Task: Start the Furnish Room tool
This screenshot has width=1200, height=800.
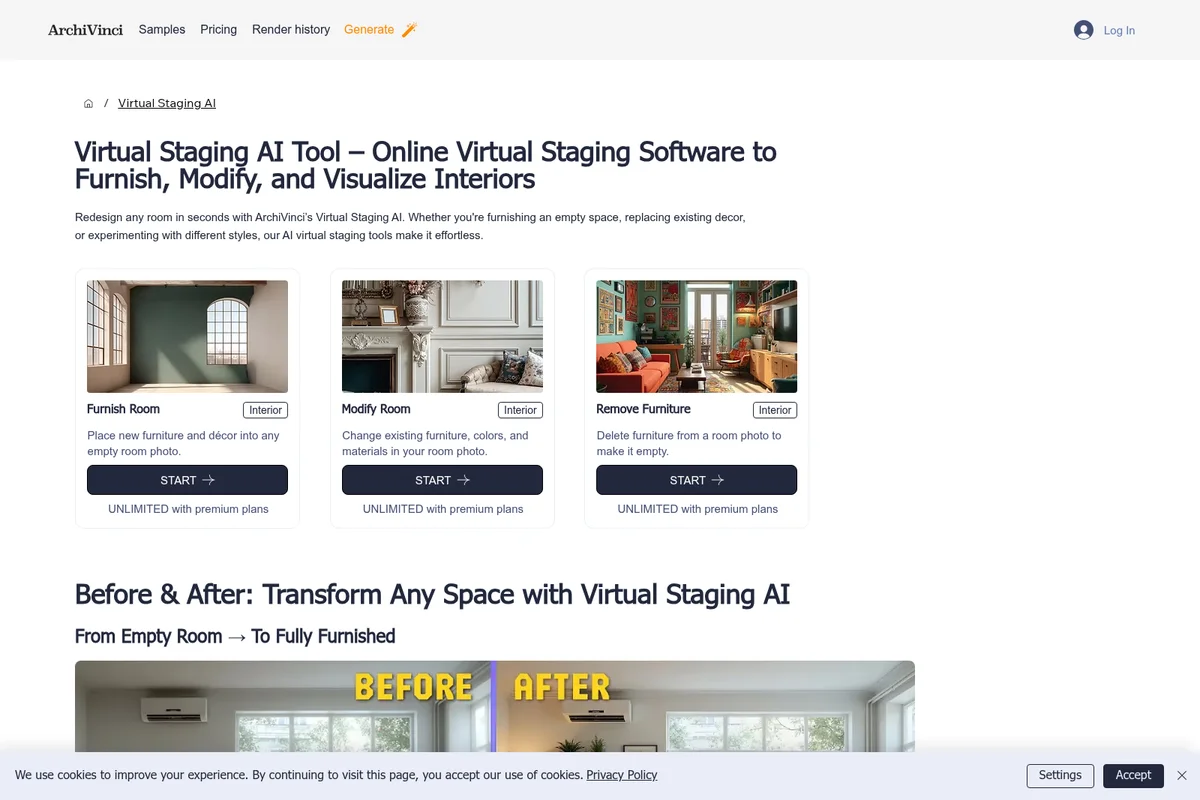Action: pyautogui.click(x=187, y=480)
